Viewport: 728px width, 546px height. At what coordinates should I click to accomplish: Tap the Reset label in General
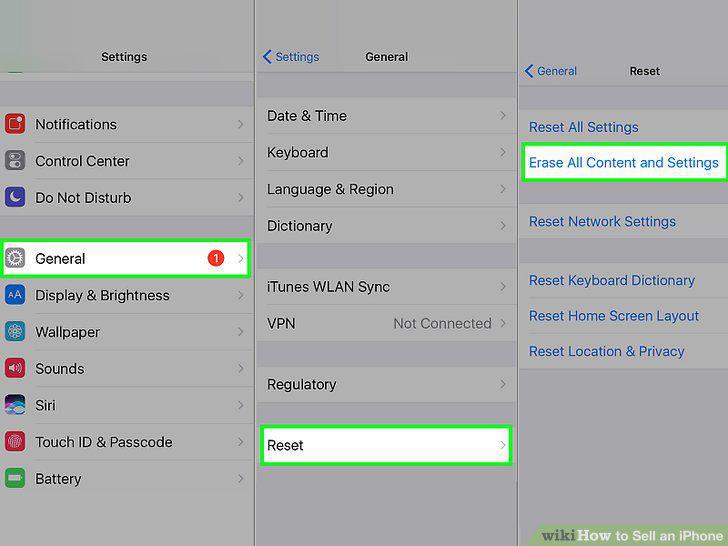pos(285,445)
